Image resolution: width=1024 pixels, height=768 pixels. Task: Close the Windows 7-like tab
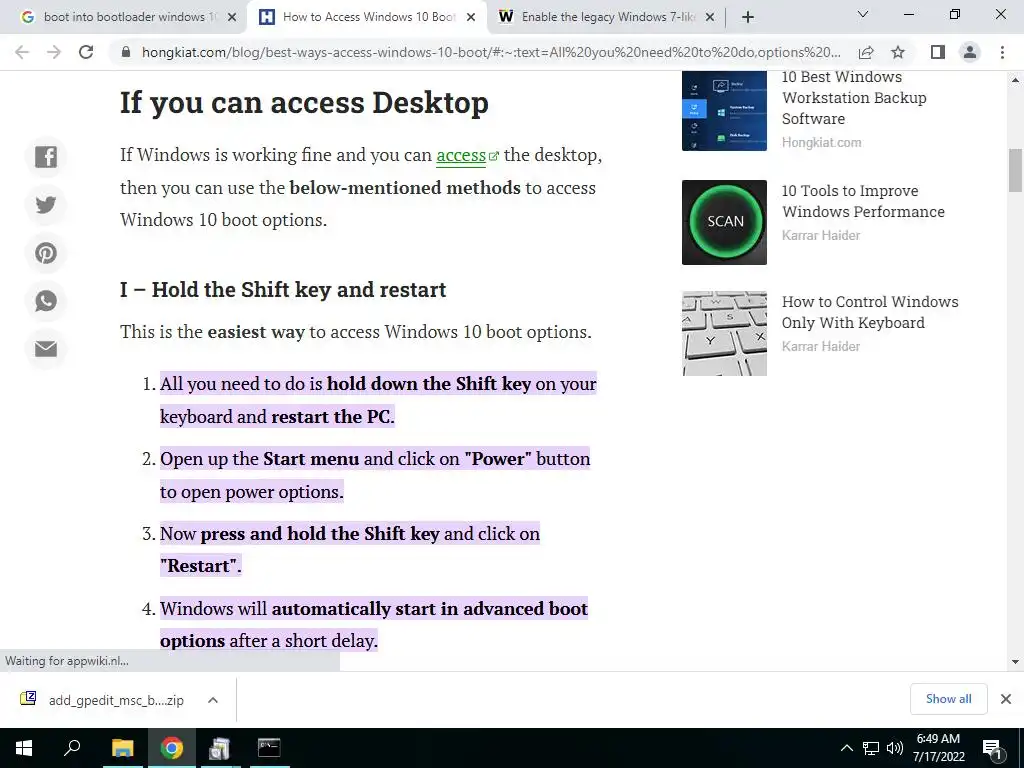click(x=711, y=17)
